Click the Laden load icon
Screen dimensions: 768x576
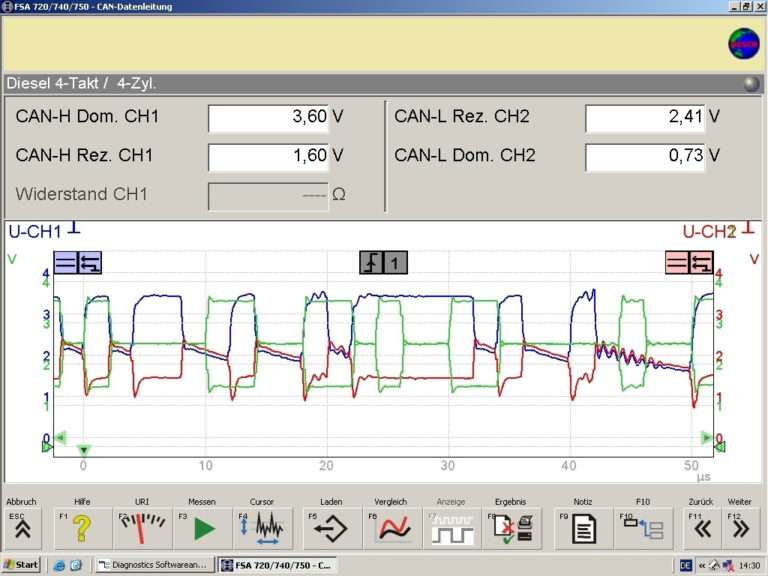pyautogui.click(x=331, y=528)
